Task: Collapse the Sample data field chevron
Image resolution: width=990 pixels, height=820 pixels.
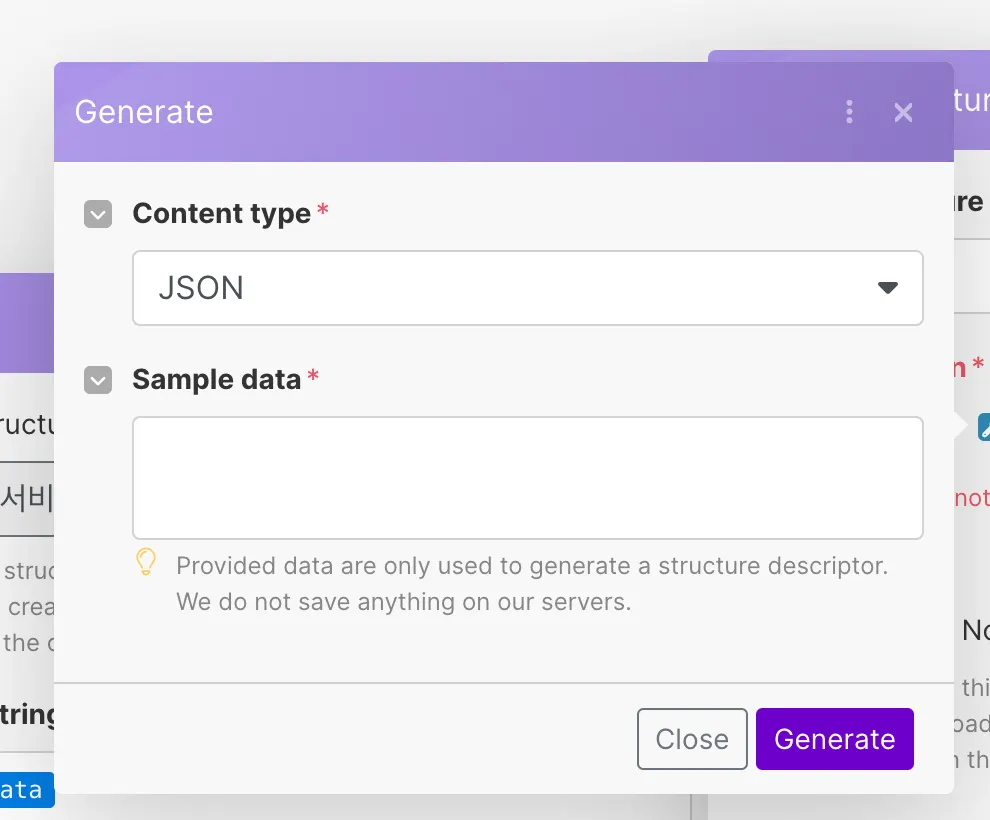Action: tap(98, 380)
